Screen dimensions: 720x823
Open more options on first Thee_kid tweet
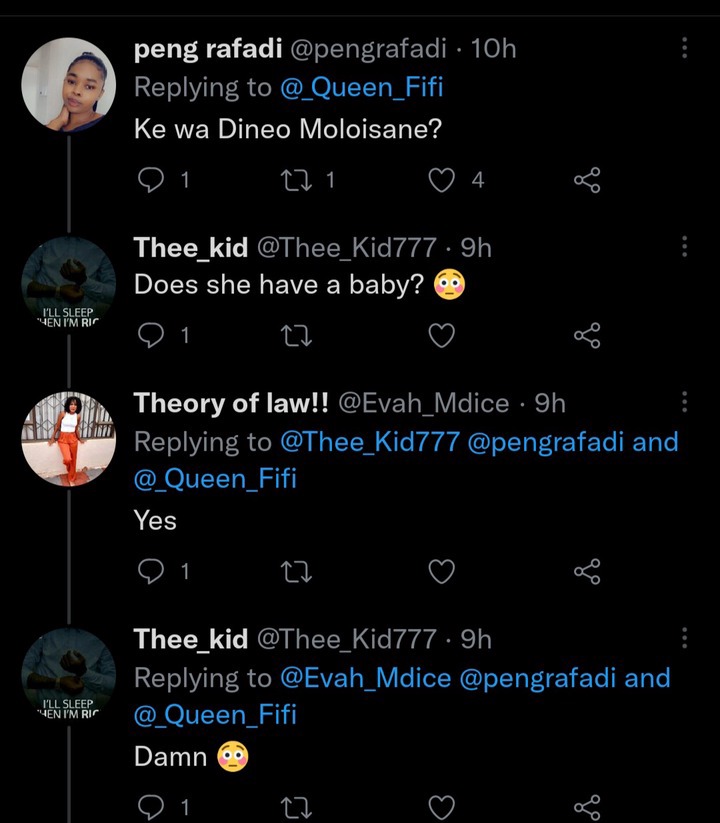684,246
